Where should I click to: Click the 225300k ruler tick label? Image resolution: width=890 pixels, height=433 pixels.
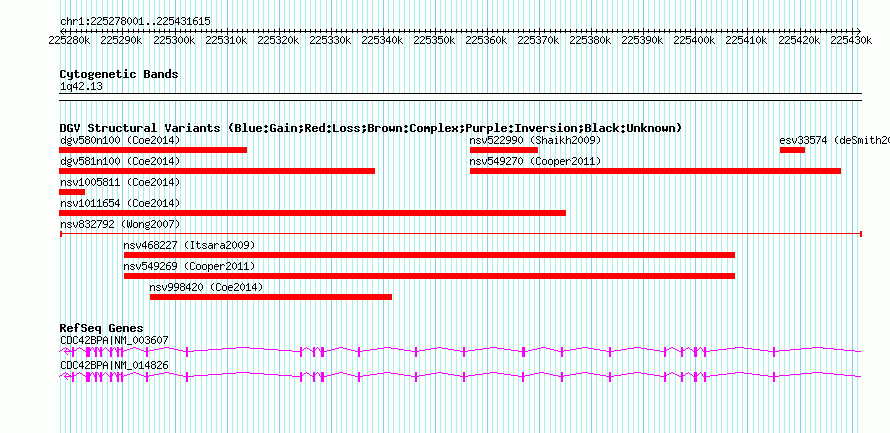tap(174, 40)
